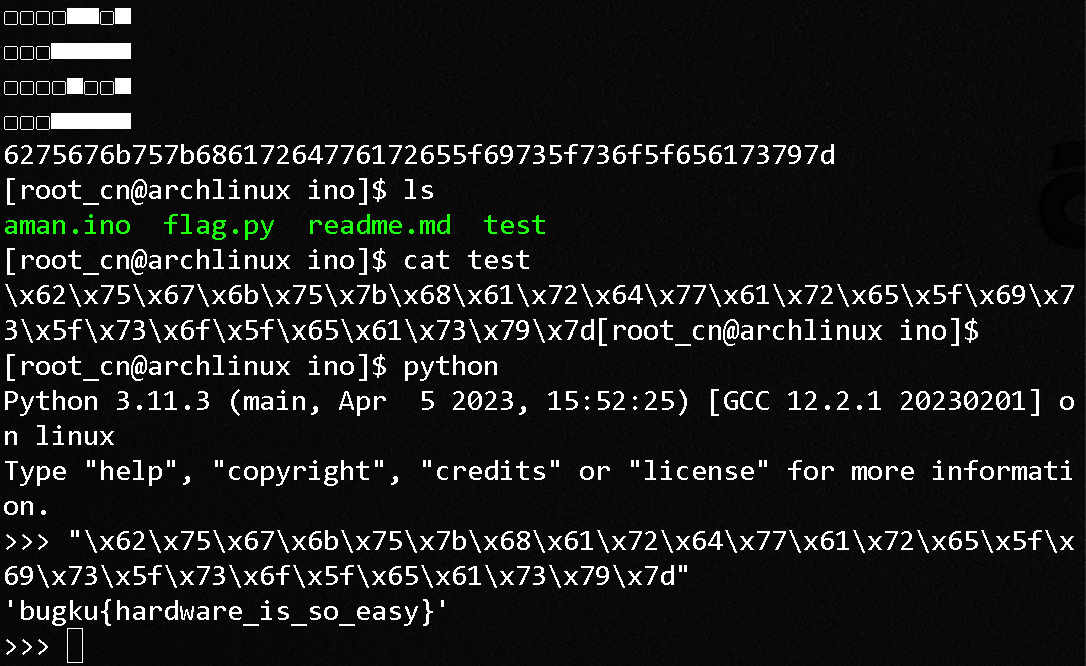
Task: Click the word "credits" in the Python banner
Action: 491,471
